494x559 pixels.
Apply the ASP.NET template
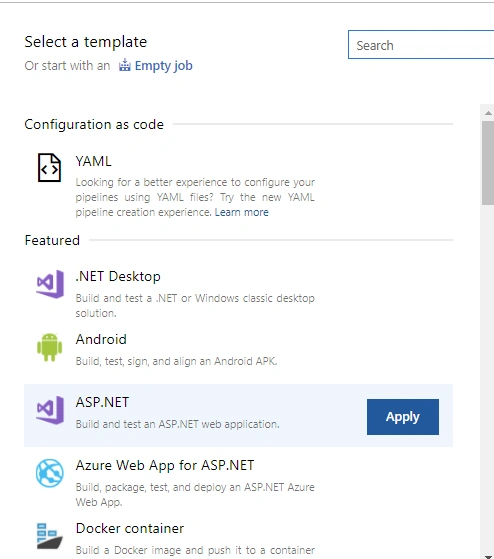click(403, 417)
